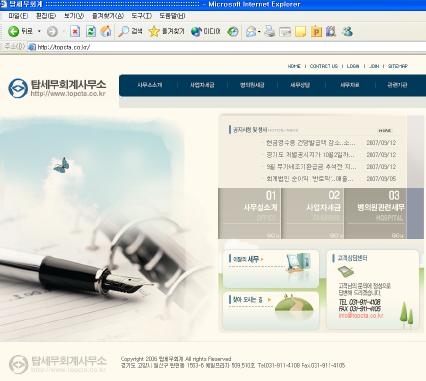Click the Search magnifier icon
Screen dimensions: 426x381
coord(123,31)
